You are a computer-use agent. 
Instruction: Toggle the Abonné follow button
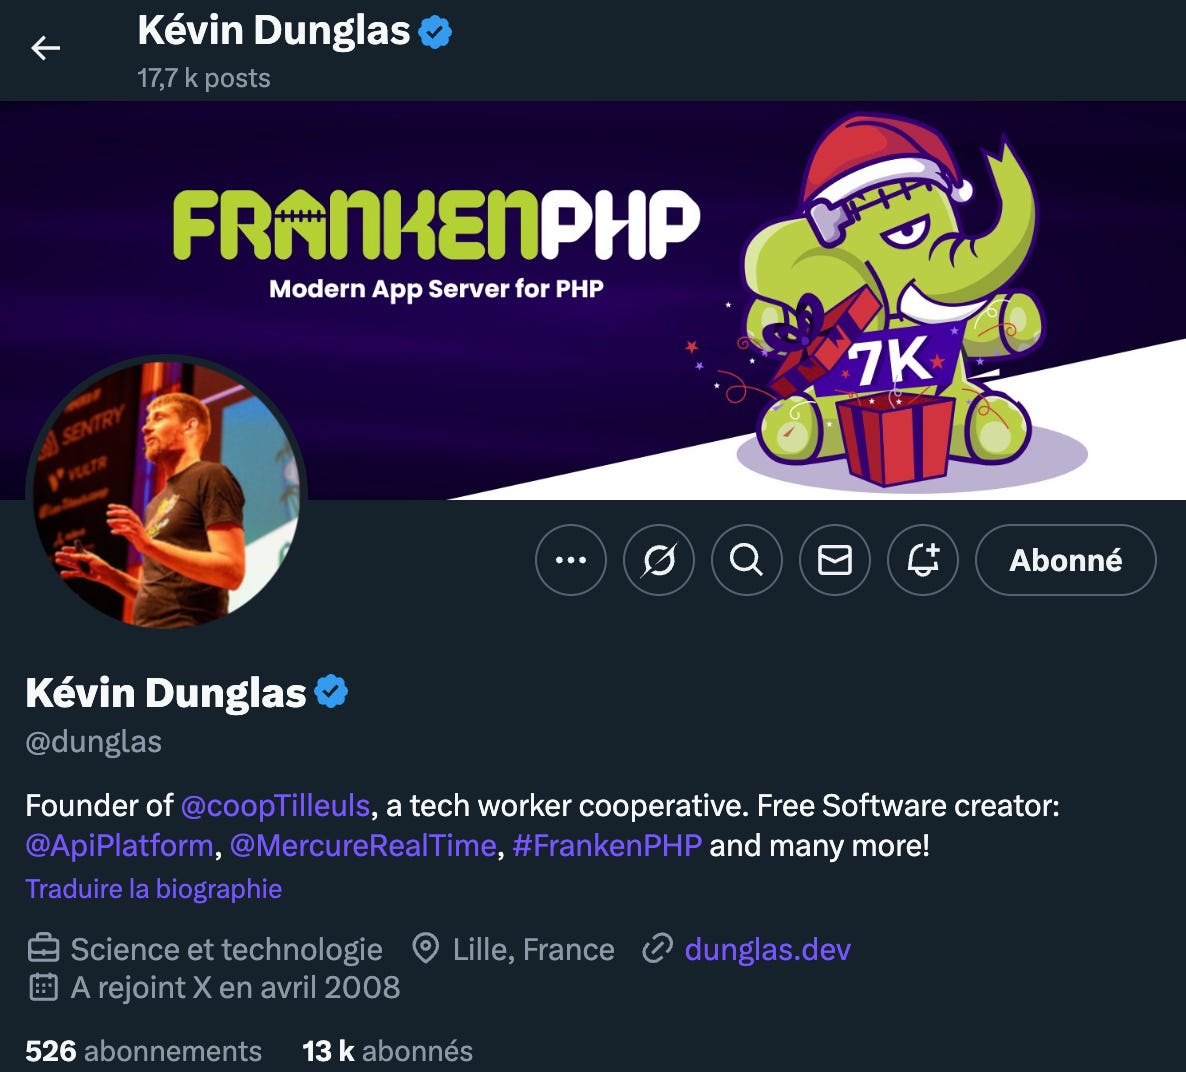[1066, 560]
